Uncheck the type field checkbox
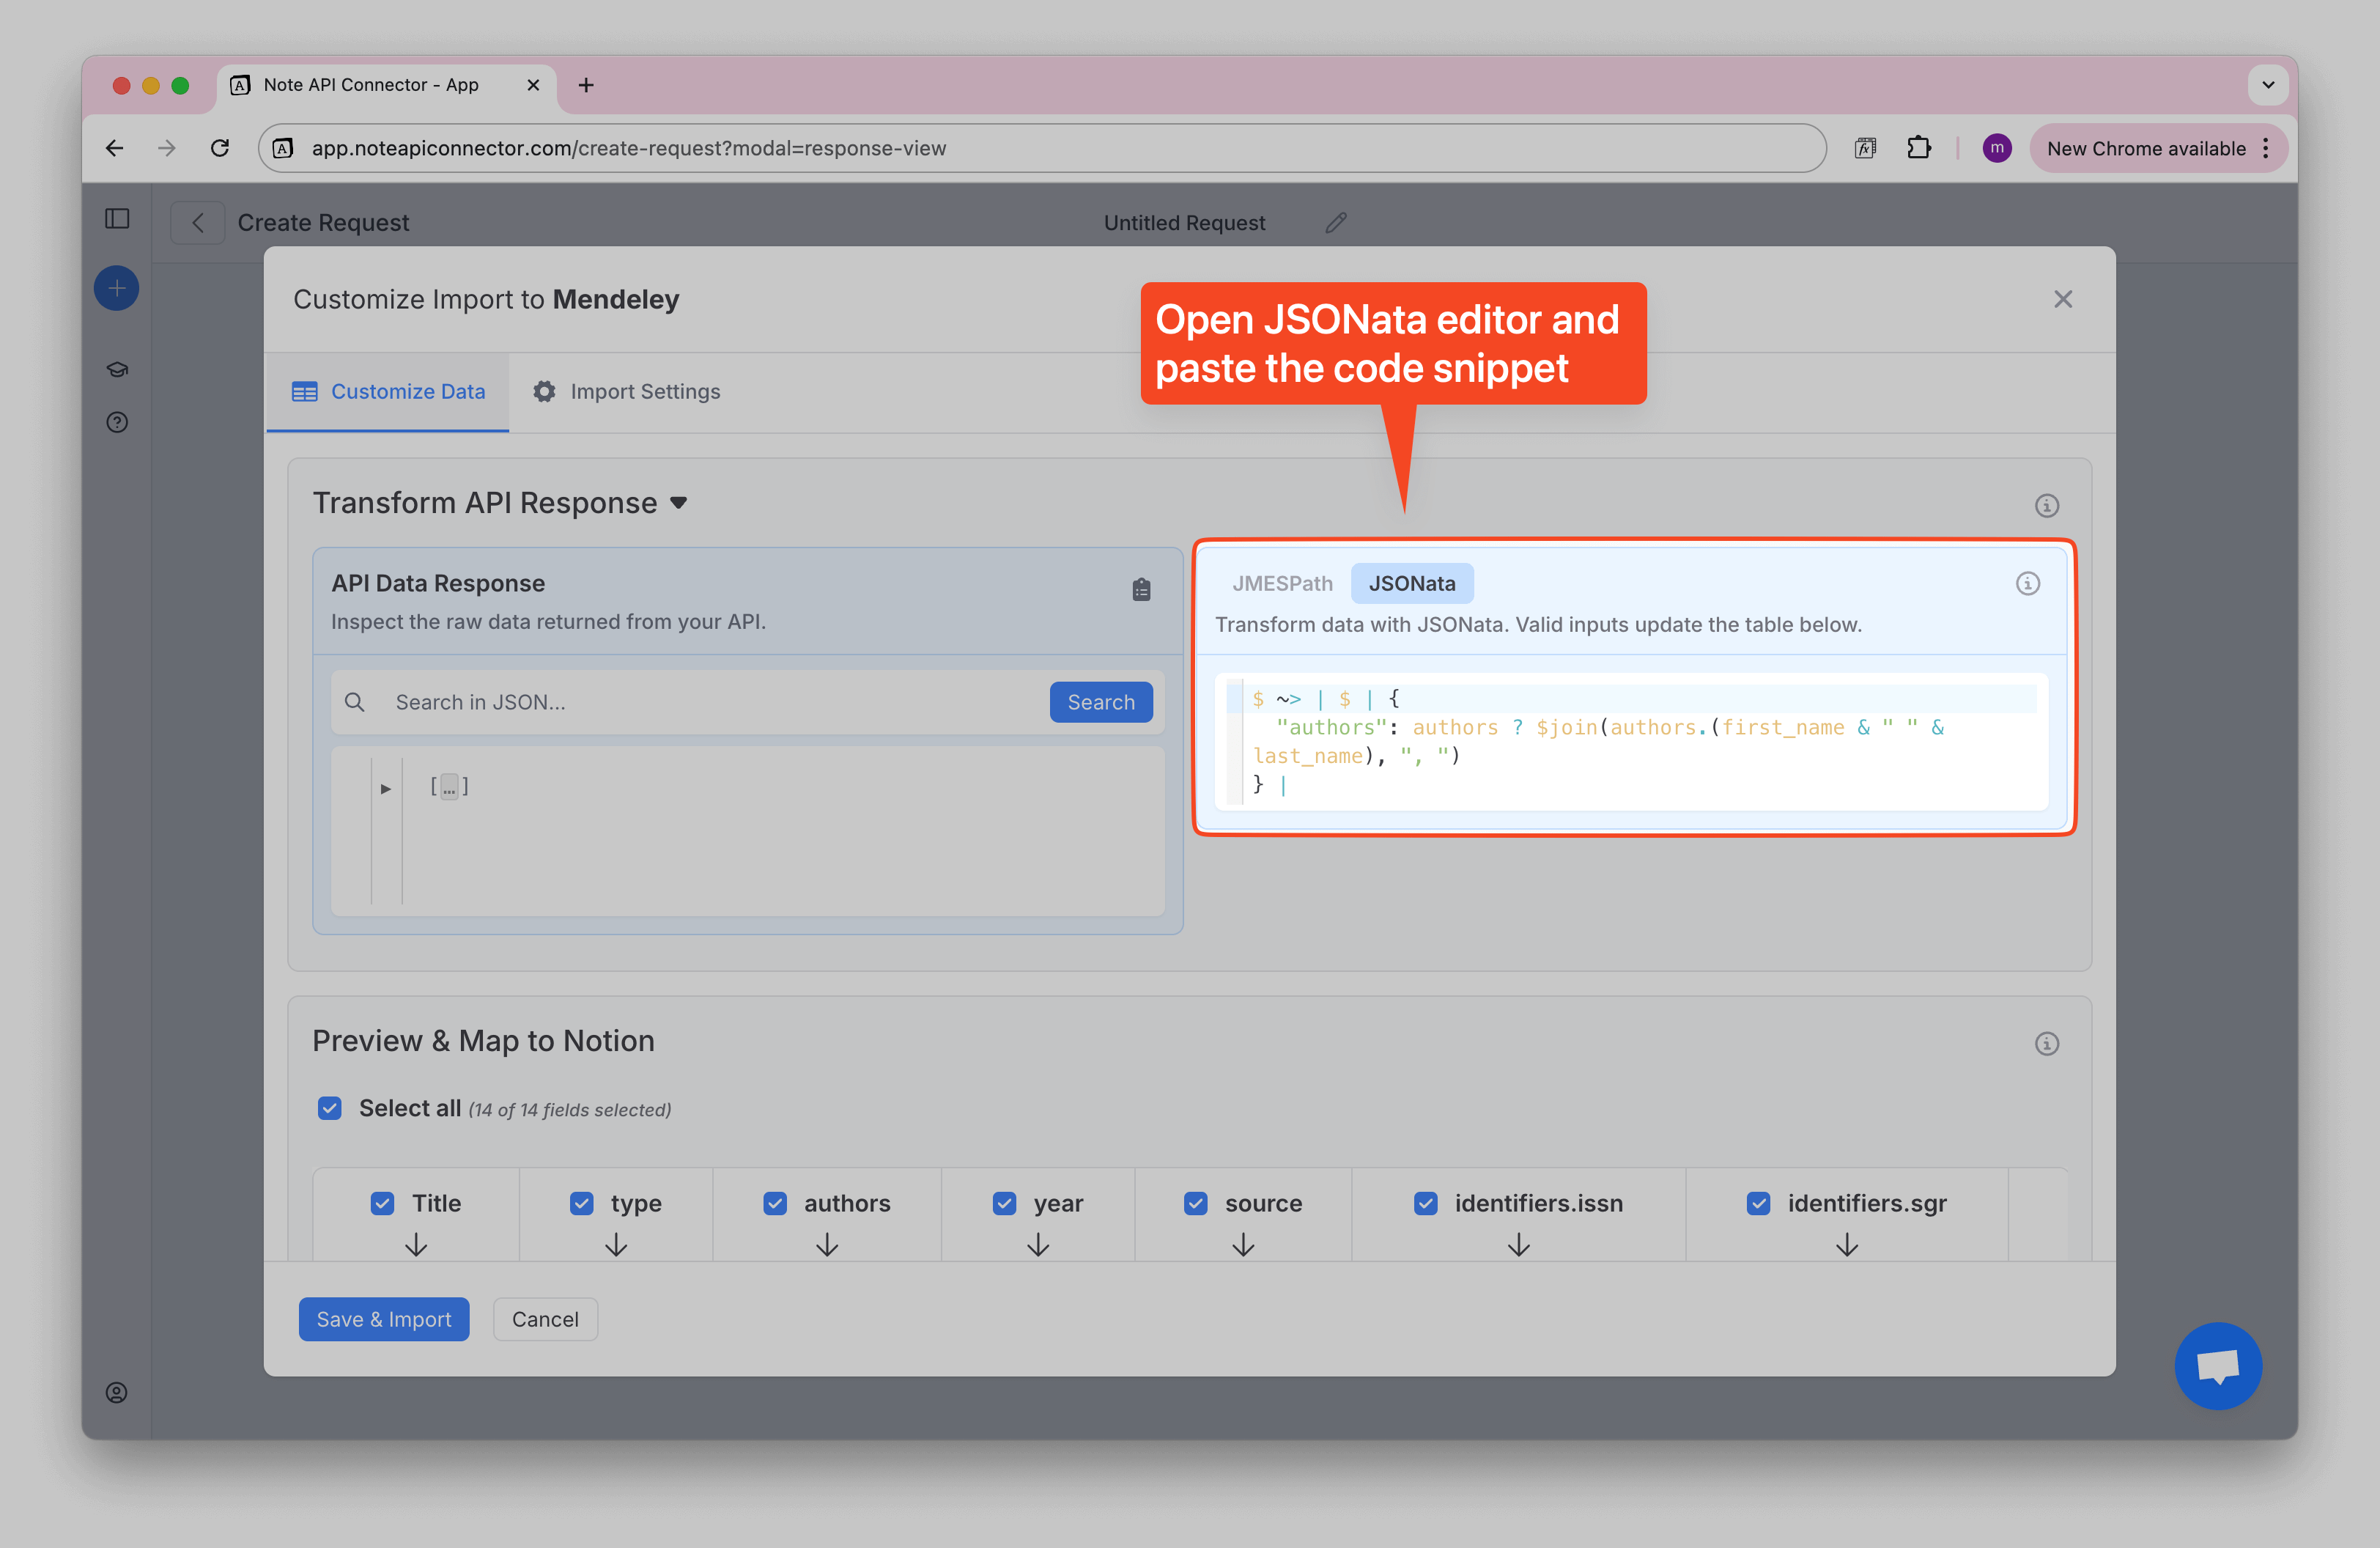Viewport: 2380px width, 1548px height. (581, 1203)
